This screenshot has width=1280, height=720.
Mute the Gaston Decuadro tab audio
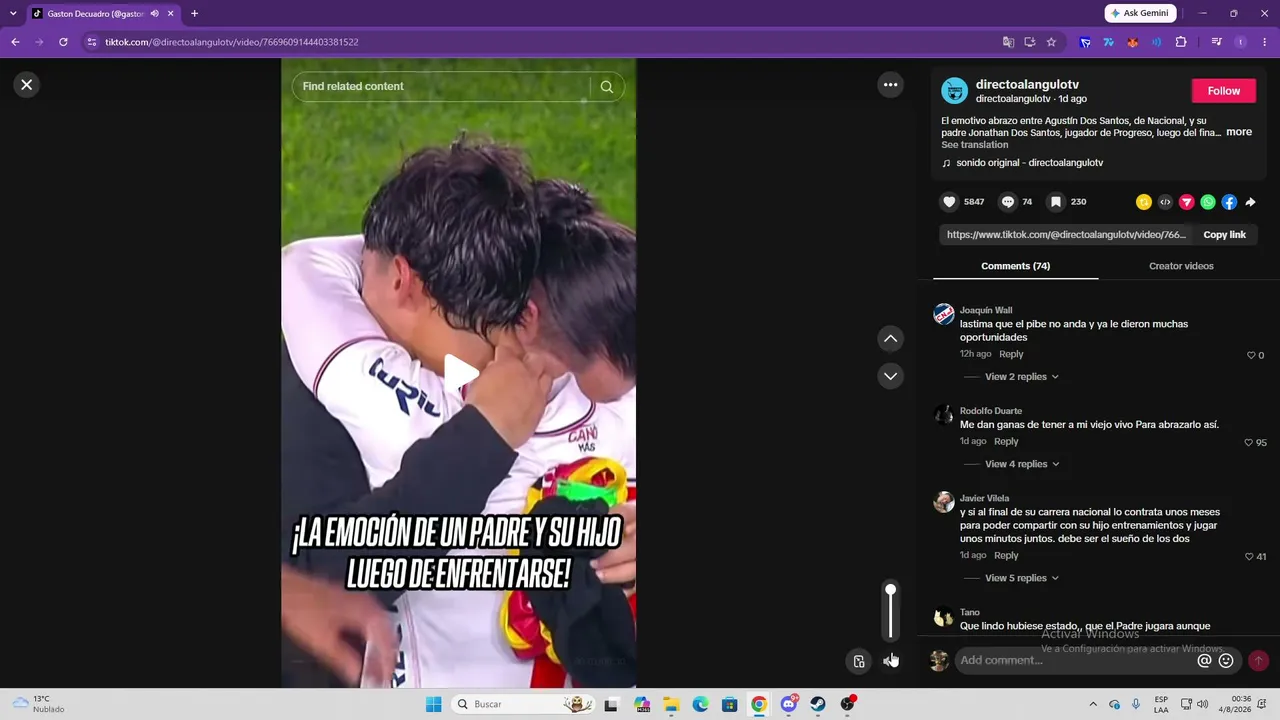[155, 13]
